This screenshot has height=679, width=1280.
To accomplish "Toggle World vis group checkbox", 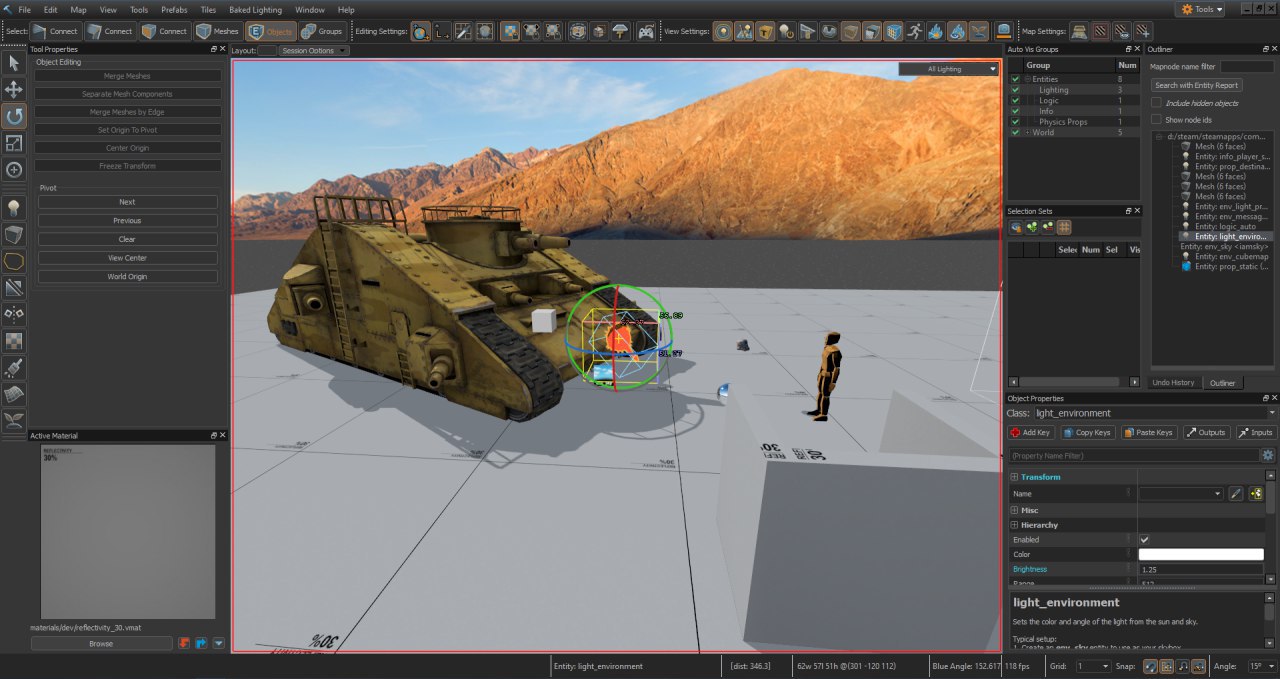I will pyautogui.click(x=1015, y=132).
